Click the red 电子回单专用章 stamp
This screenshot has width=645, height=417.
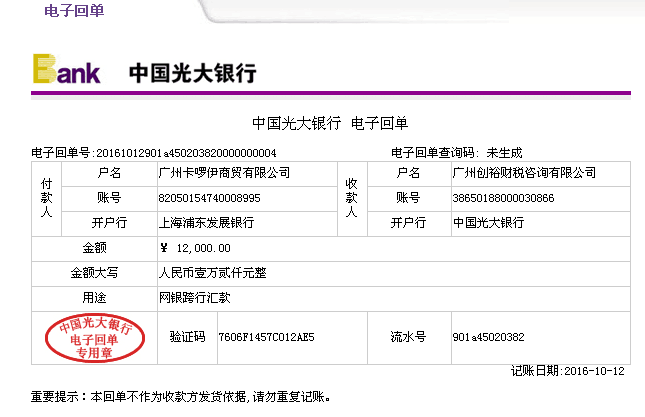tap(95, 338)
